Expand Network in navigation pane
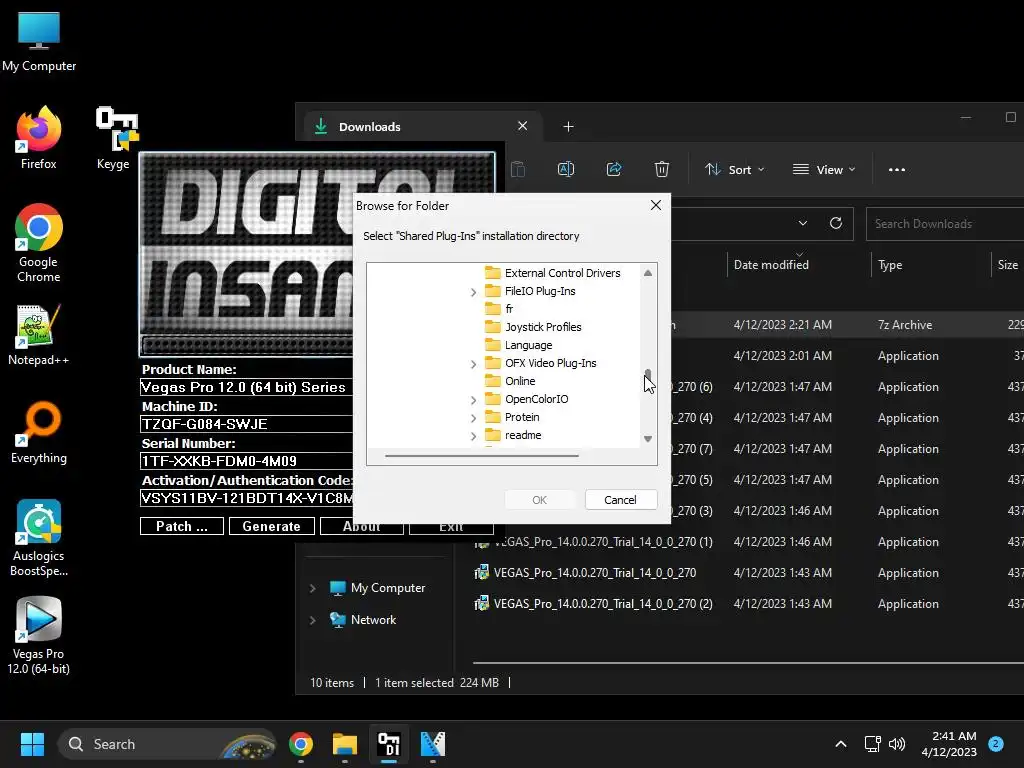 tap(313, 620)
